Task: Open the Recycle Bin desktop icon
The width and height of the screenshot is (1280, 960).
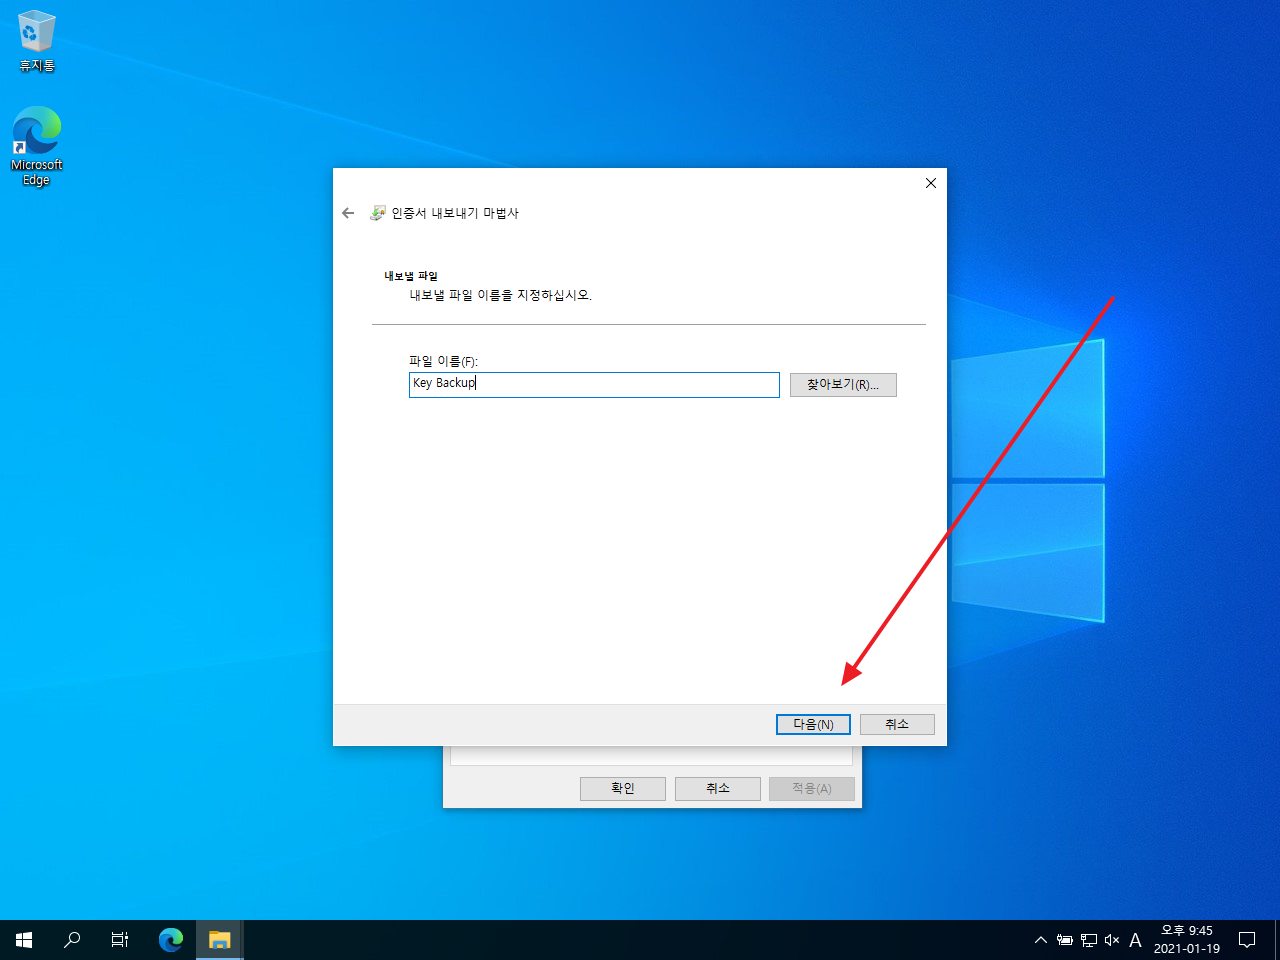Action: coord(37,41)
